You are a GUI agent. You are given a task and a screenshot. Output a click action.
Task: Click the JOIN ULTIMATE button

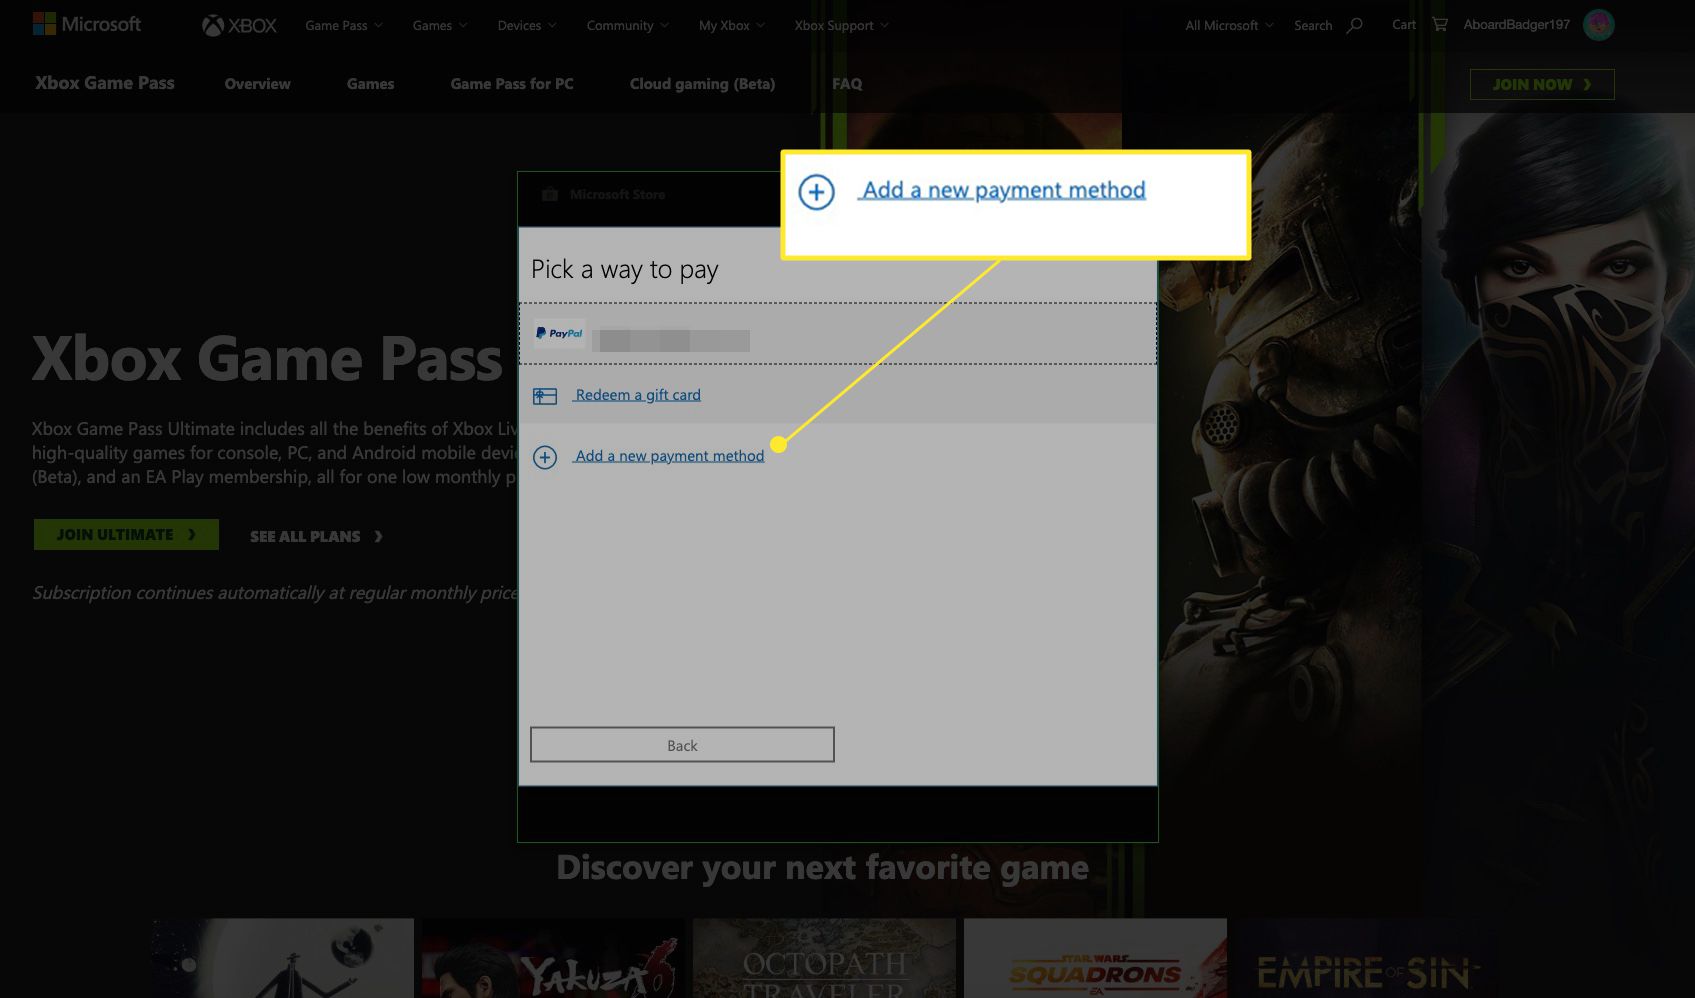[126, 535]
